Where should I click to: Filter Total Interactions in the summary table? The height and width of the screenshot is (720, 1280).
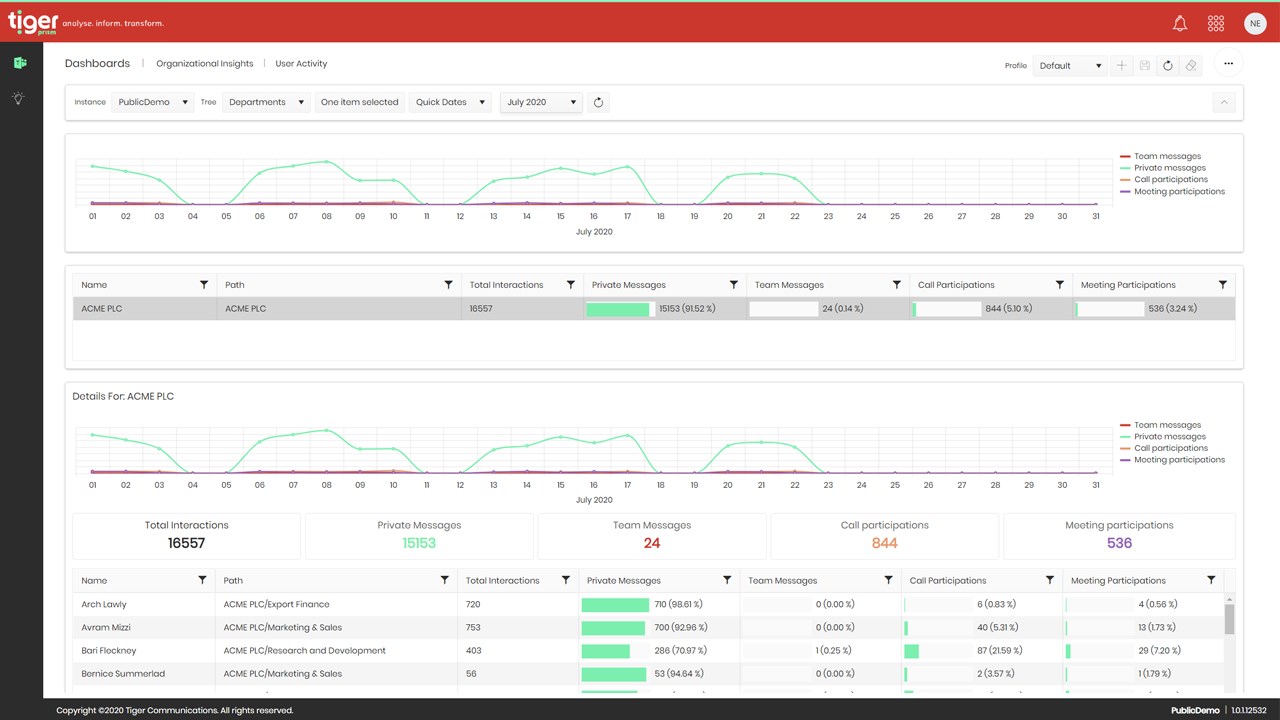[571, 285]
